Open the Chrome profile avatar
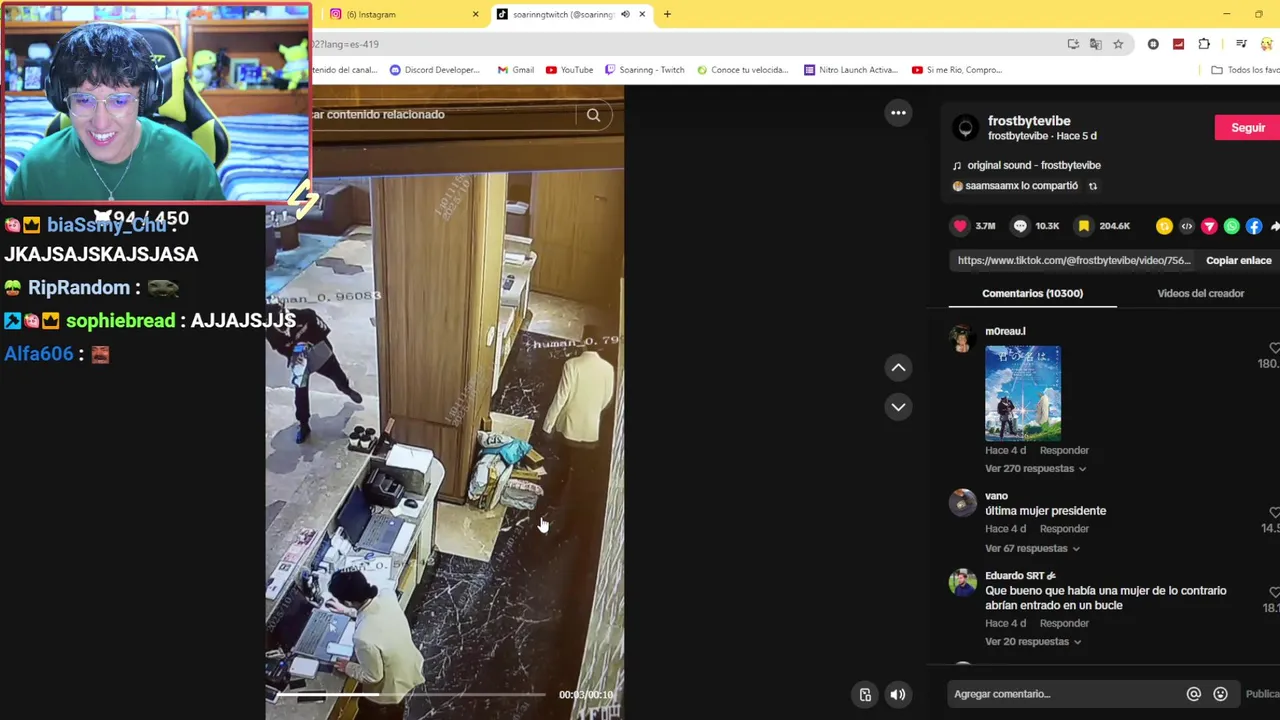 click(x=1267, y=44)
